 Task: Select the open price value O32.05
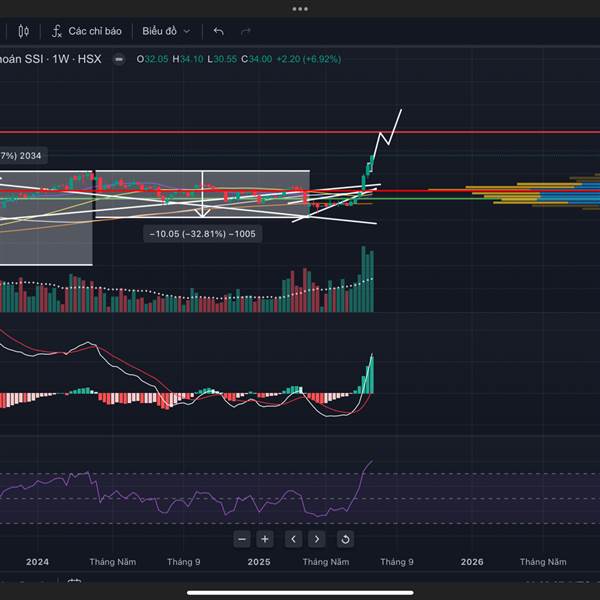tap(152, 59)
